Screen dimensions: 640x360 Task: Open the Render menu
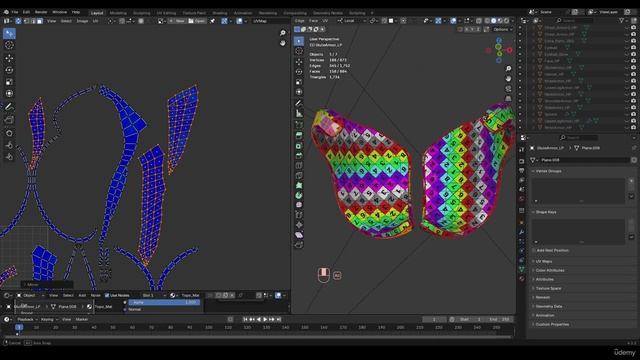41,12
